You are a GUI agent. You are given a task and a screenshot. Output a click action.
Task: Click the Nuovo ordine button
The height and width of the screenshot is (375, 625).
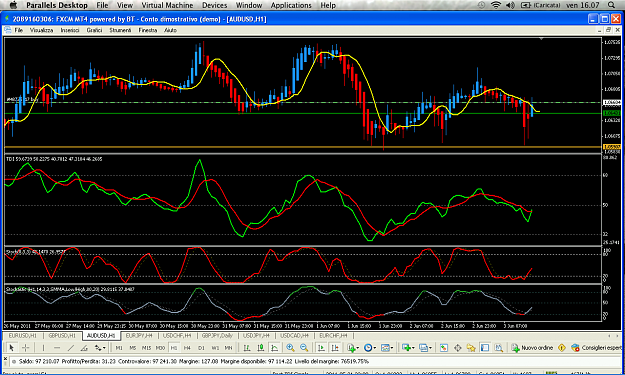(x=532, y=348)
